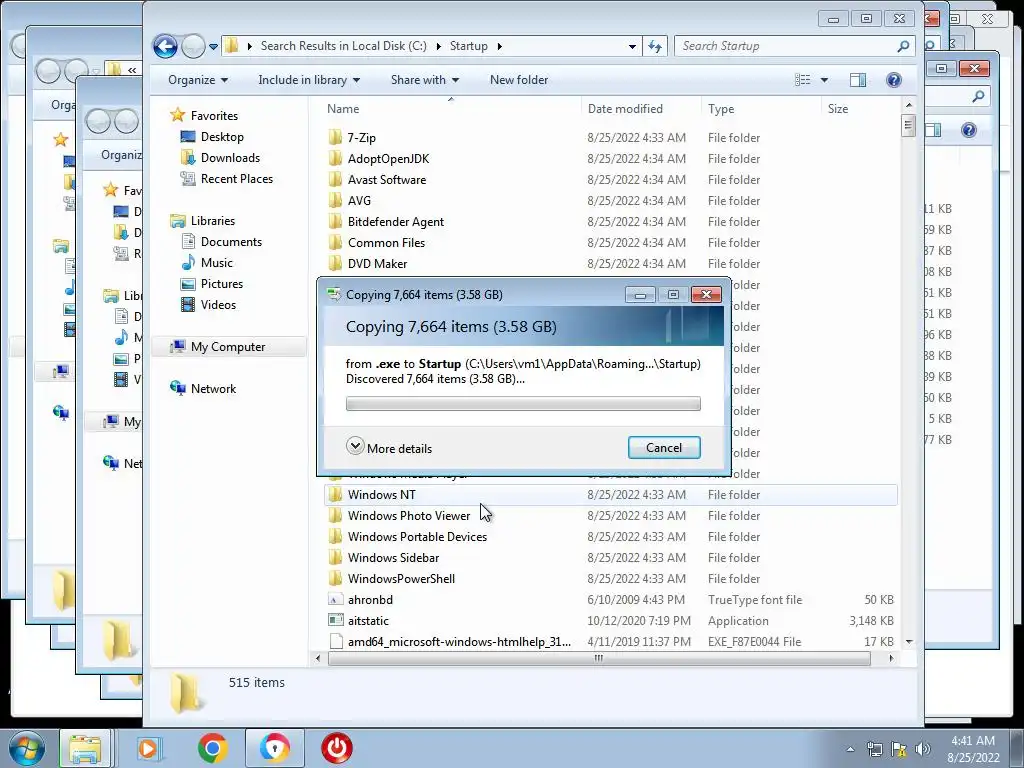Click the Action Center flag tray icon
Image resolution: width=1024 pixels, height=768 pixels.
[x=899, y=749]
